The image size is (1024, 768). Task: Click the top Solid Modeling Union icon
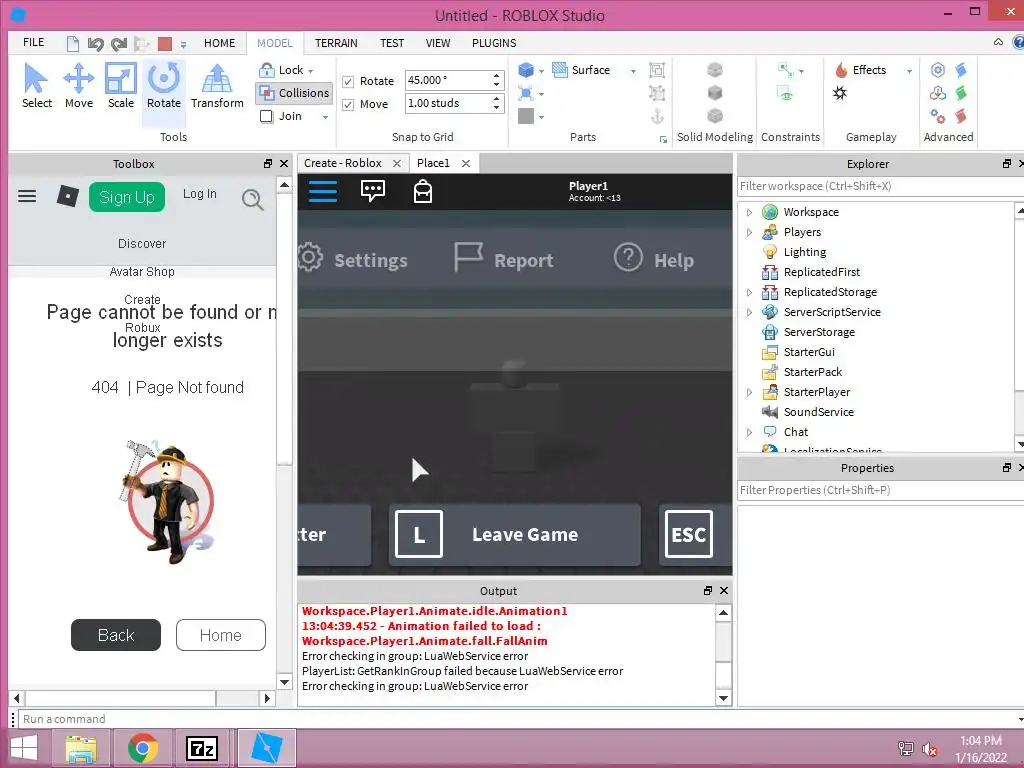pos(715,69)
